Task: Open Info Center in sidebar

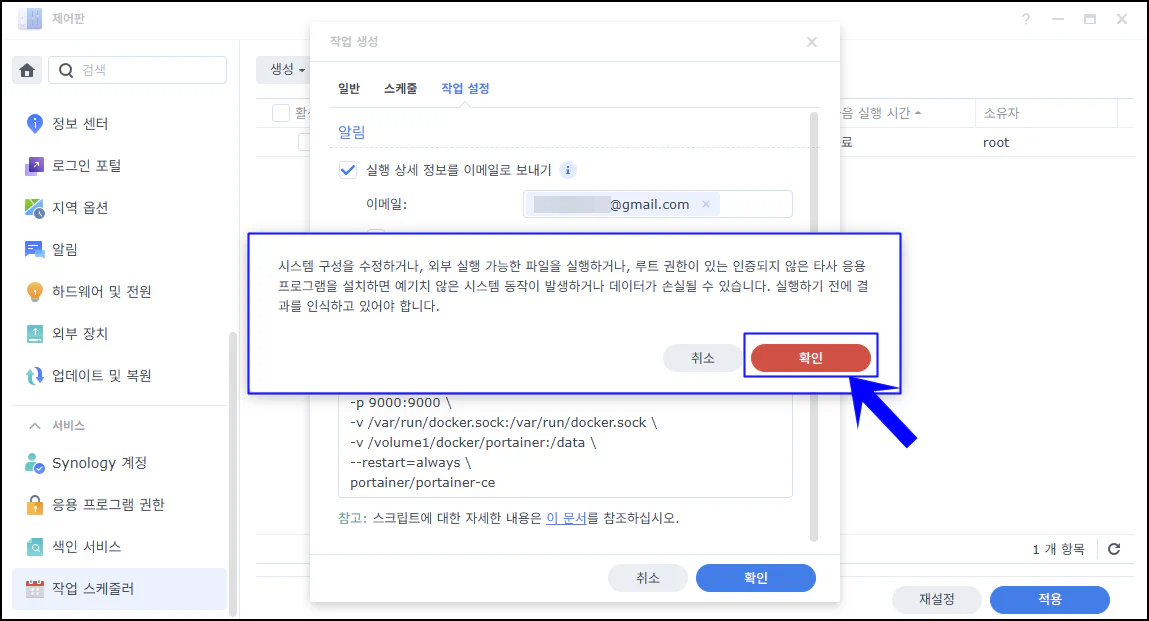Action: [117, 123]
